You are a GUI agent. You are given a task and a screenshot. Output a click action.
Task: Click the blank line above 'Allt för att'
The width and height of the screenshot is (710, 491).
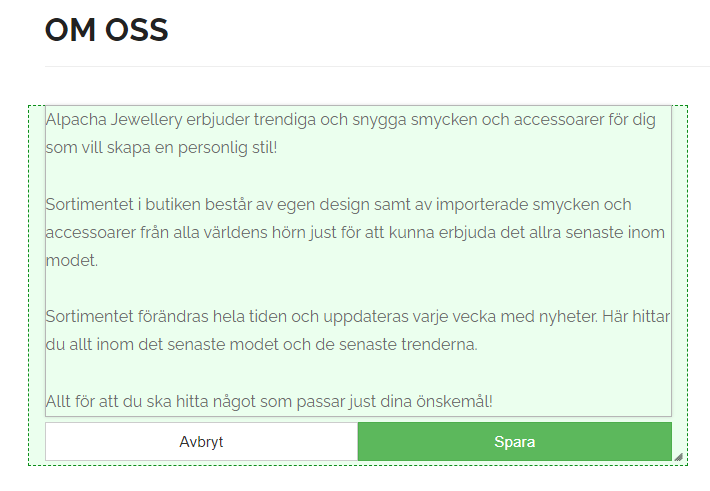pos(358,373)
